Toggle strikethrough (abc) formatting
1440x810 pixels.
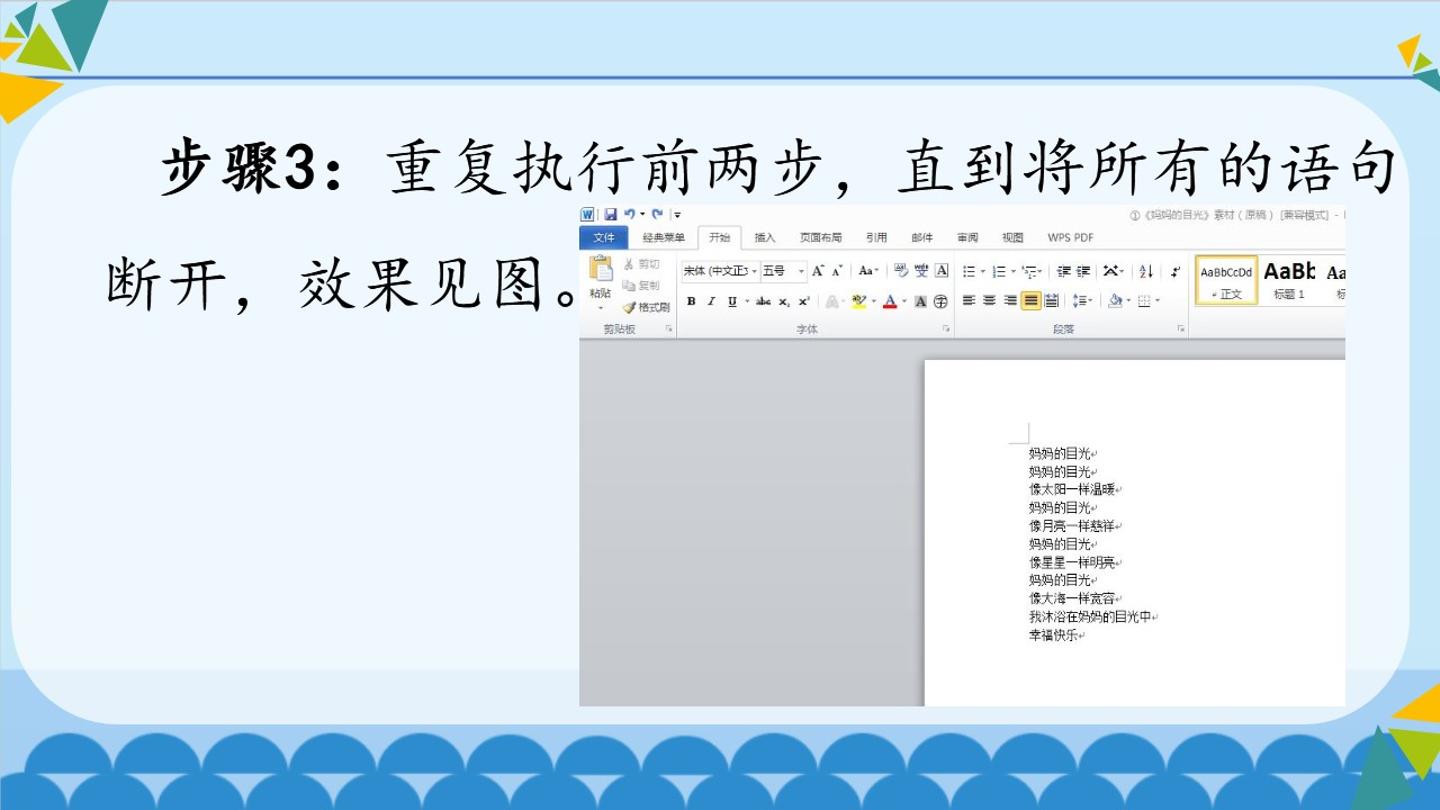(763, 301)
